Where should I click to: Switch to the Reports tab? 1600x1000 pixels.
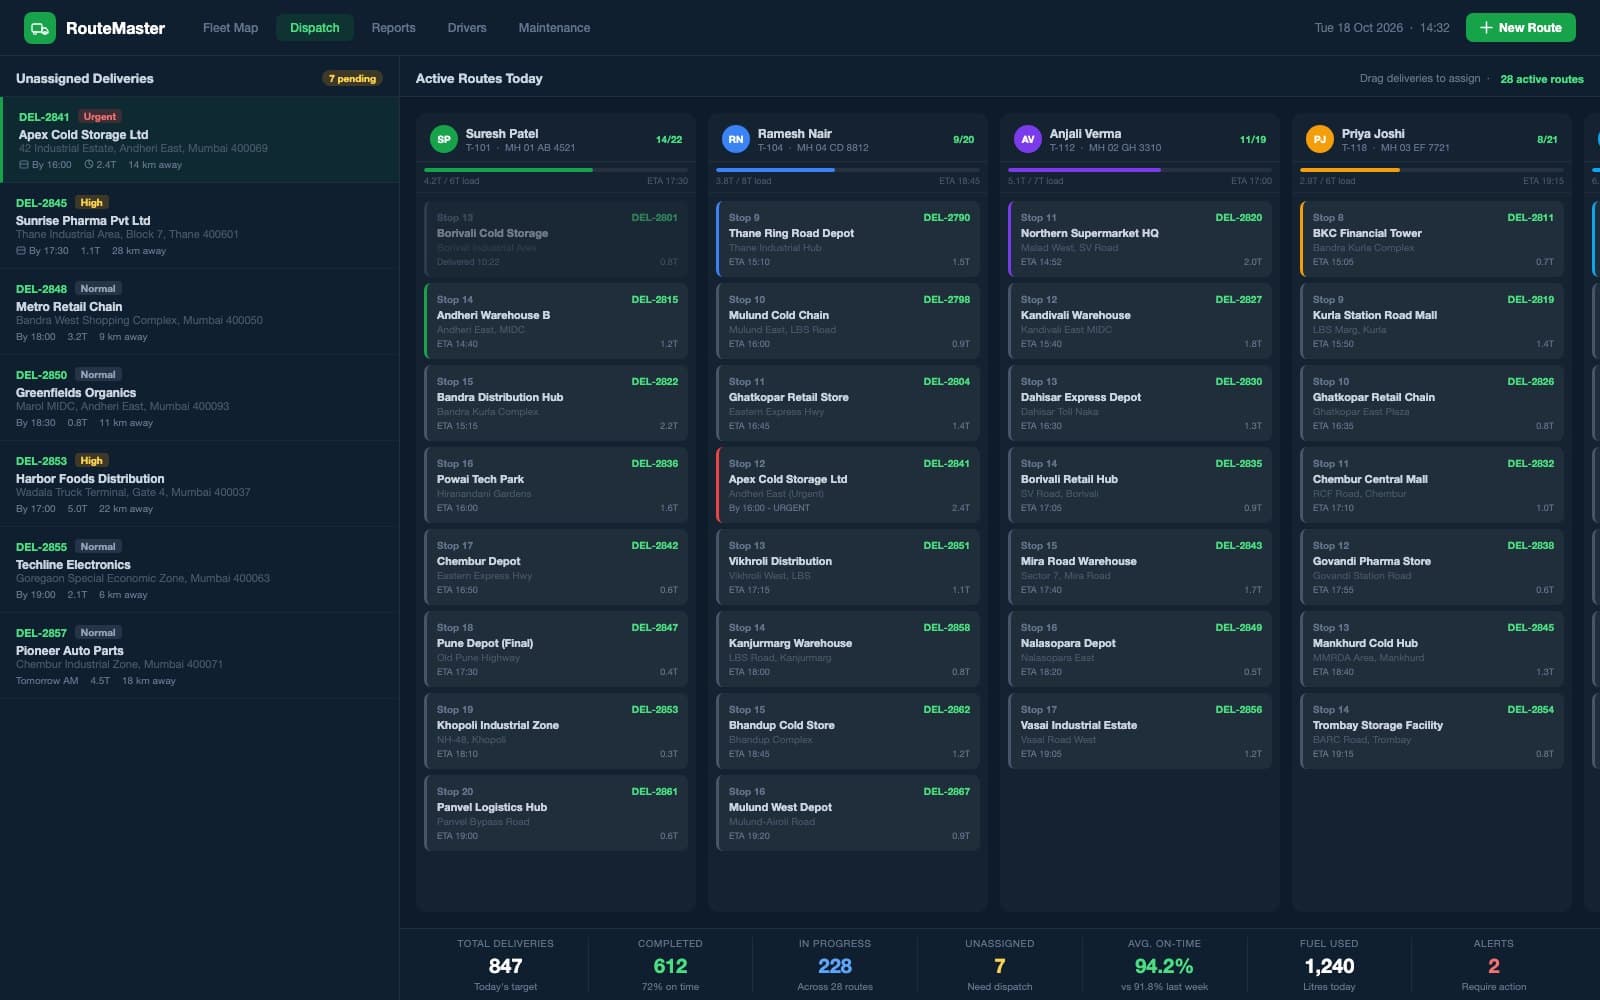click(x=393, y=28)
